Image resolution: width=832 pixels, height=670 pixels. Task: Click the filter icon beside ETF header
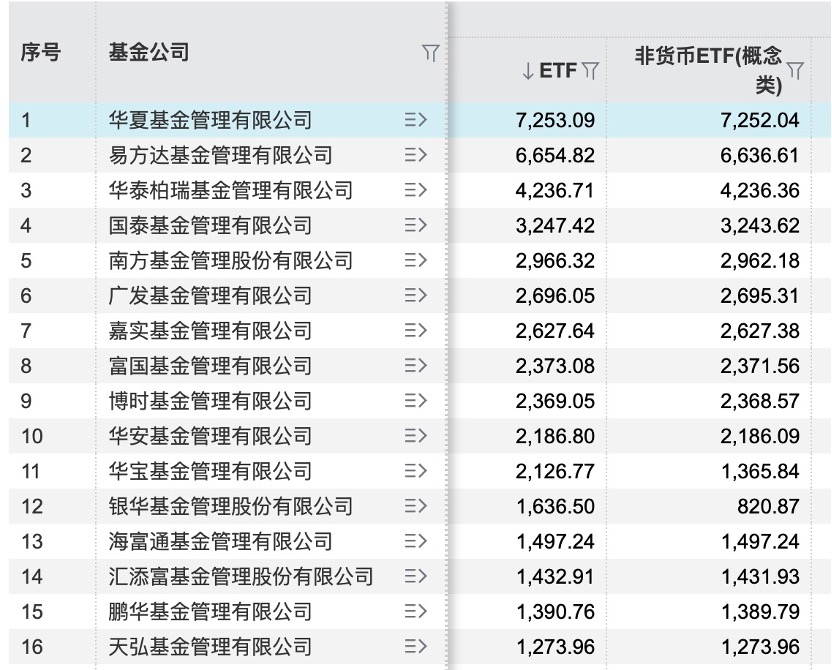point(590,70)
